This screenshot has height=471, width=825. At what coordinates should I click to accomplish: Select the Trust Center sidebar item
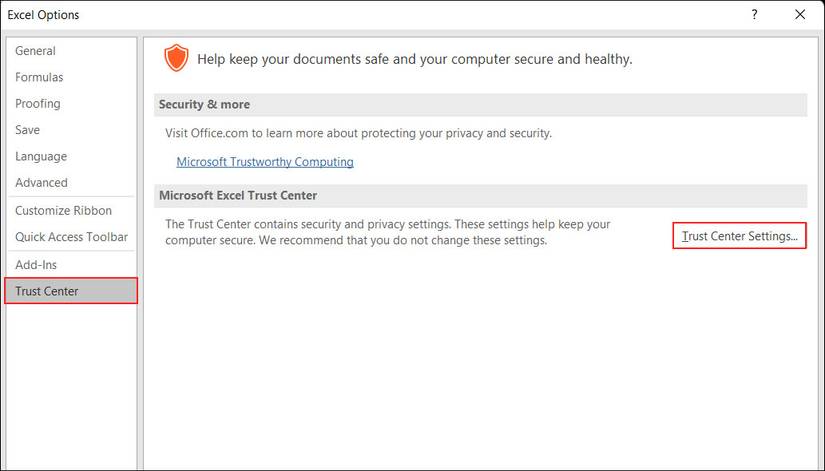tap(47, 291)
